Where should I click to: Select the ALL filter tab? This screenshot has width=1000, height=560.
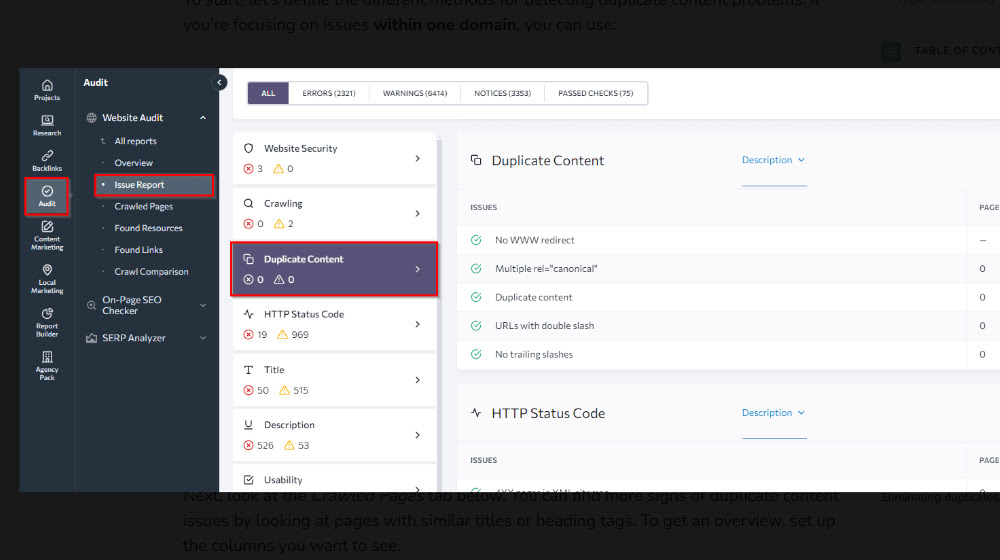tap(268, 93)
